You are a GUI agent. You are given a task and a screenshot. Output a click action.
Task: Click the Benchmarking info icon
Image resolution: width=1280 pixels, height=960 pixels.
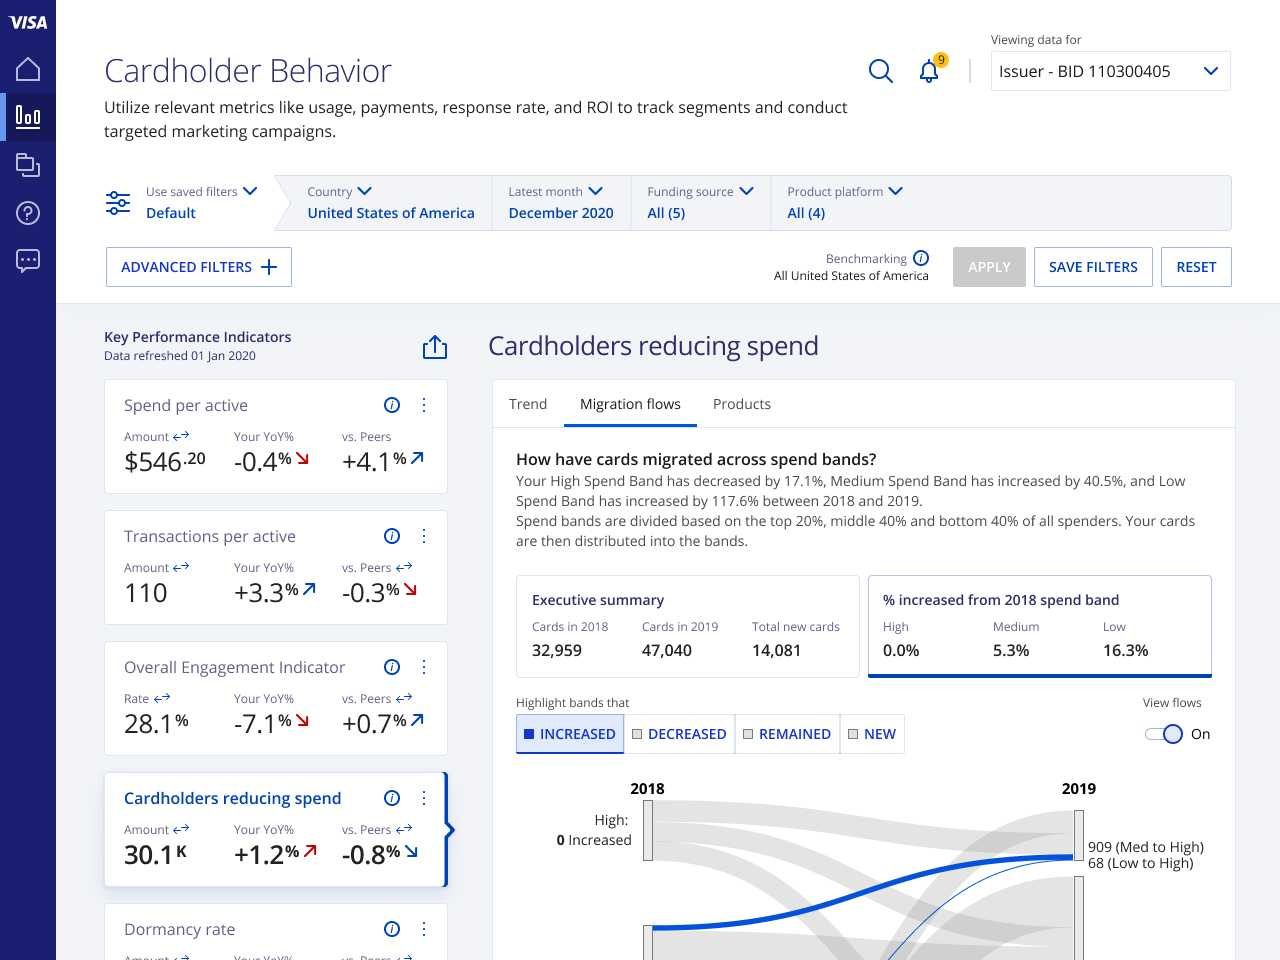pyautogui.click(x=921, y=258)
